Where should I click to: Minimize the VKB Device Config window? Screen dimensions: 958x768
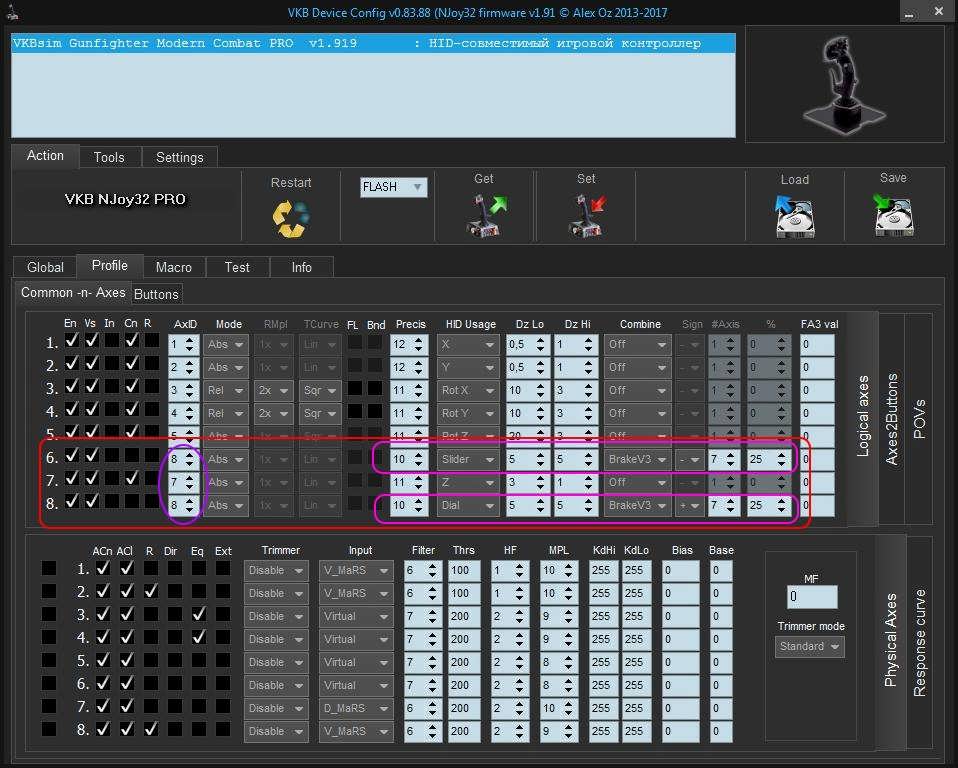click(910, 11)
